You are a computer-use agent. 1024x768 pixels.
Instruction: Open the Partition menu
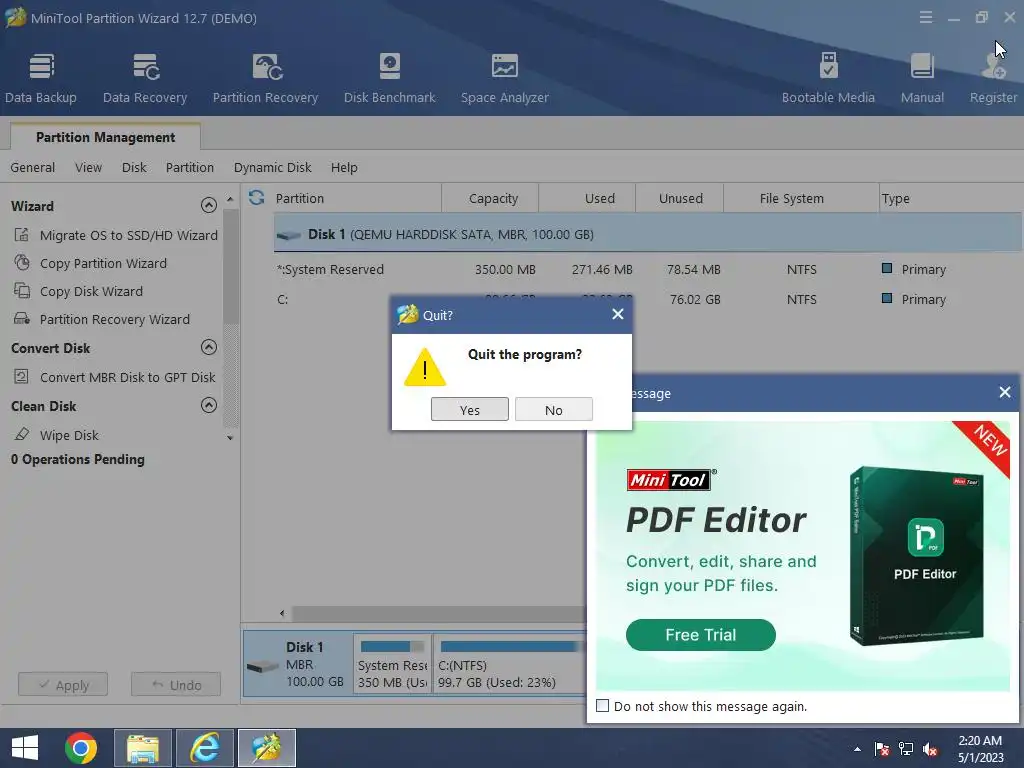pyautogui.click(x=189, y=168)
